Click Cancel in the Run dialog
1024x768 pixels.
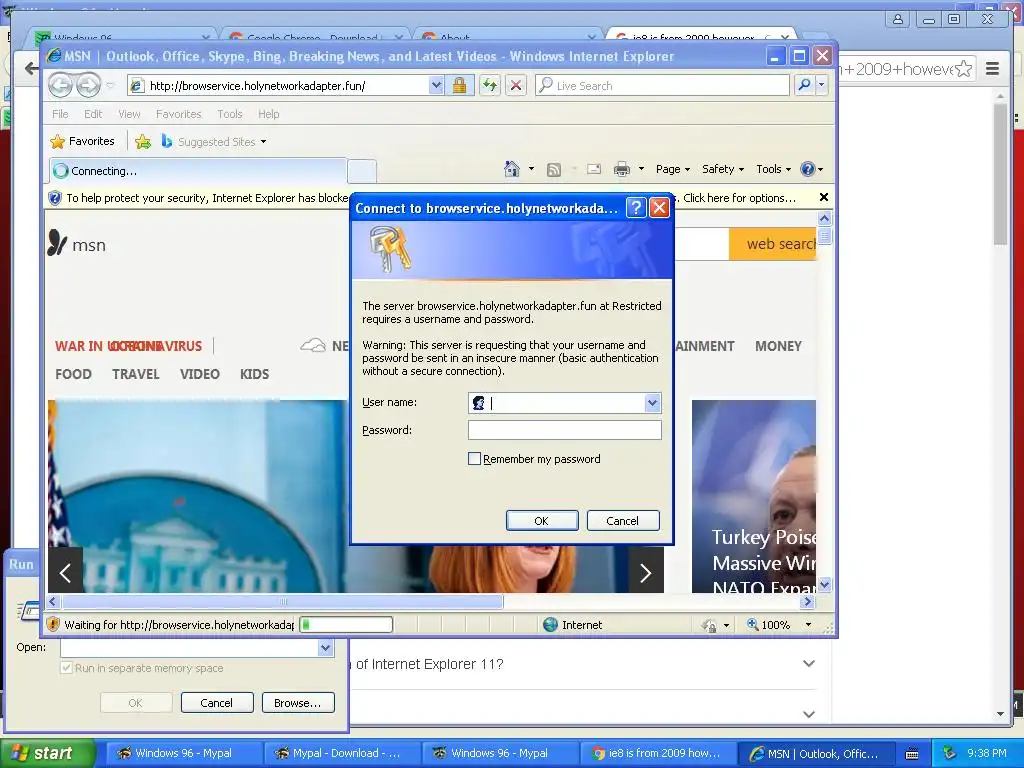click(x=217, y=703)
